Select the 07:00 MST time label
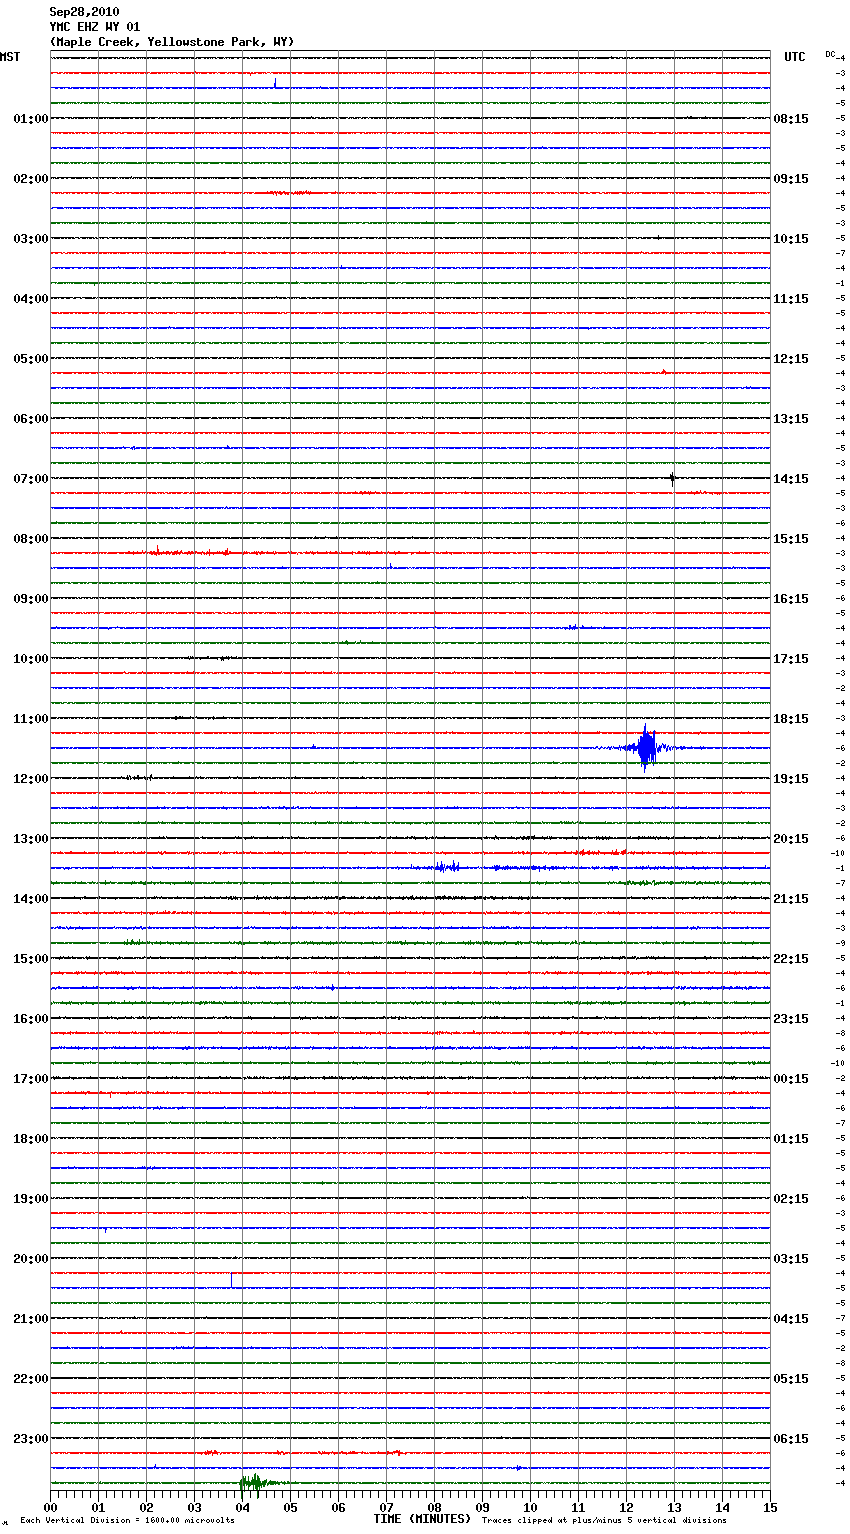850x1534 pixels. pos(30,479)
